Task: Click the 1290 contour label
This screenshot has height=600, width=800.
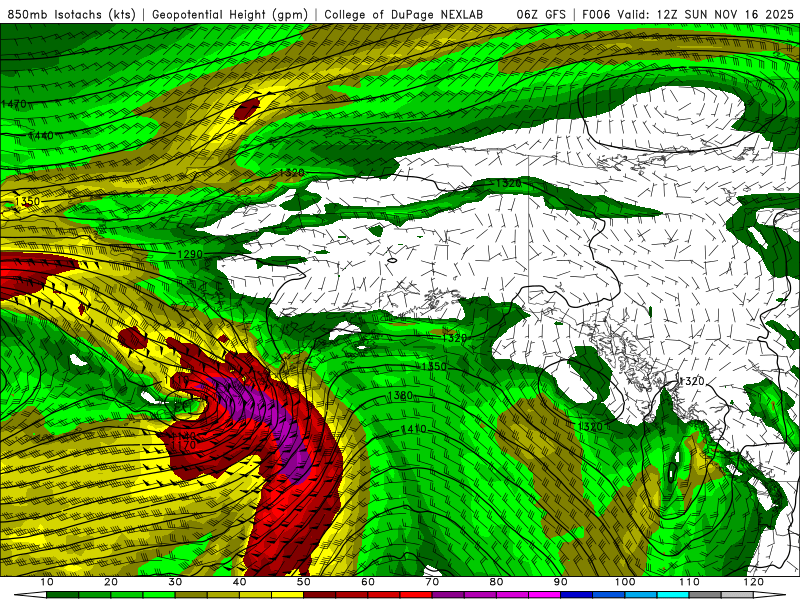Action: pos(190,254)
